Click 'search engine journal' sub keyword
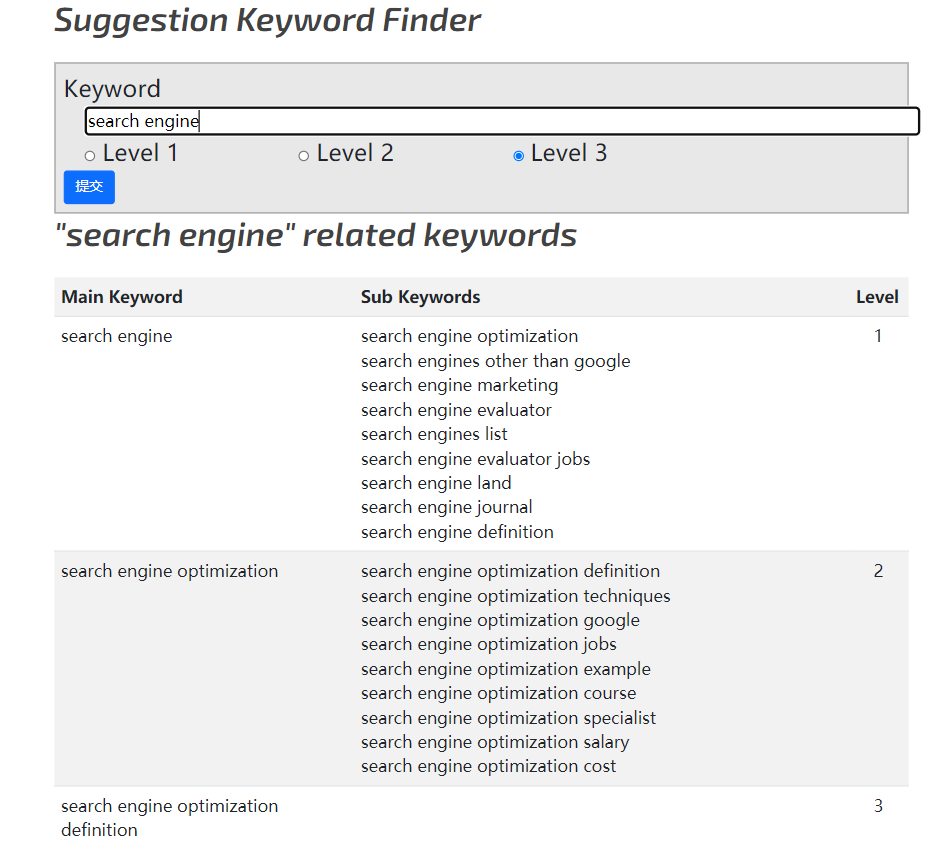The height and width of the screenshot is (842, 948). (446, 507)
